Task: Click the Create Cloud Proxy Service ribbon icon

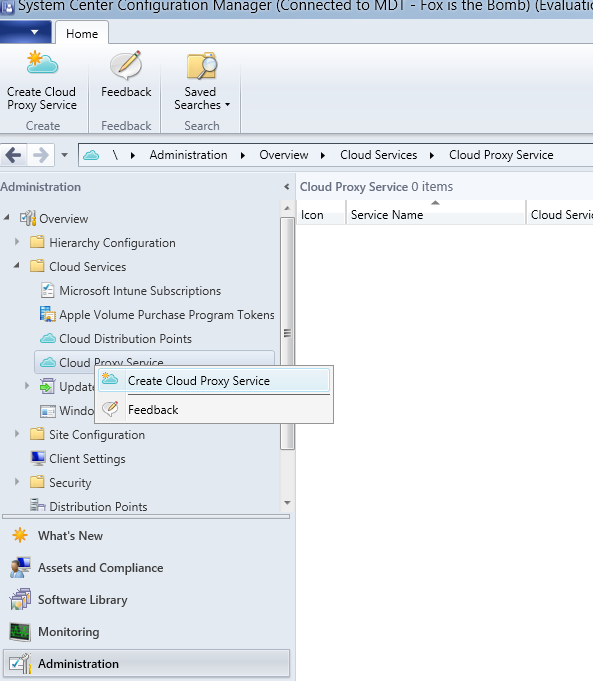Action: (x=42, y=63)
